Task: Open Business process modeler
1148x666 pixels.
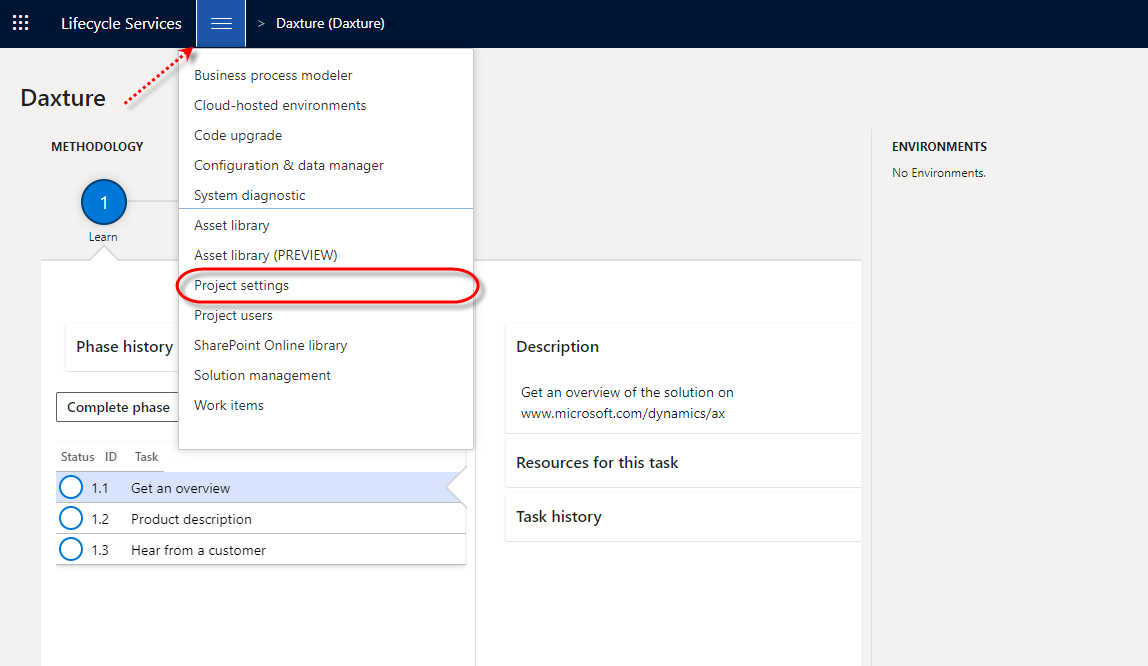Action: point(273,75)
